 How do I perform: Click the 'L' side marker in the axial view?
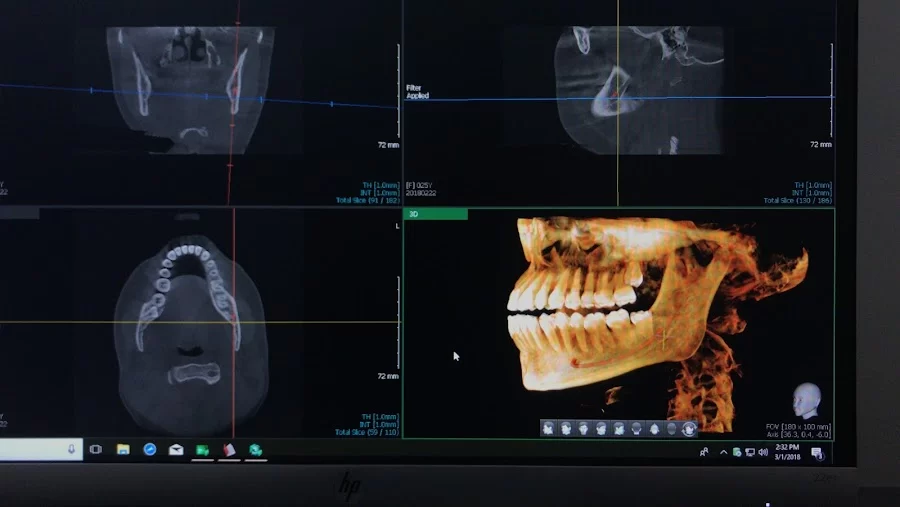pos(397,226)
